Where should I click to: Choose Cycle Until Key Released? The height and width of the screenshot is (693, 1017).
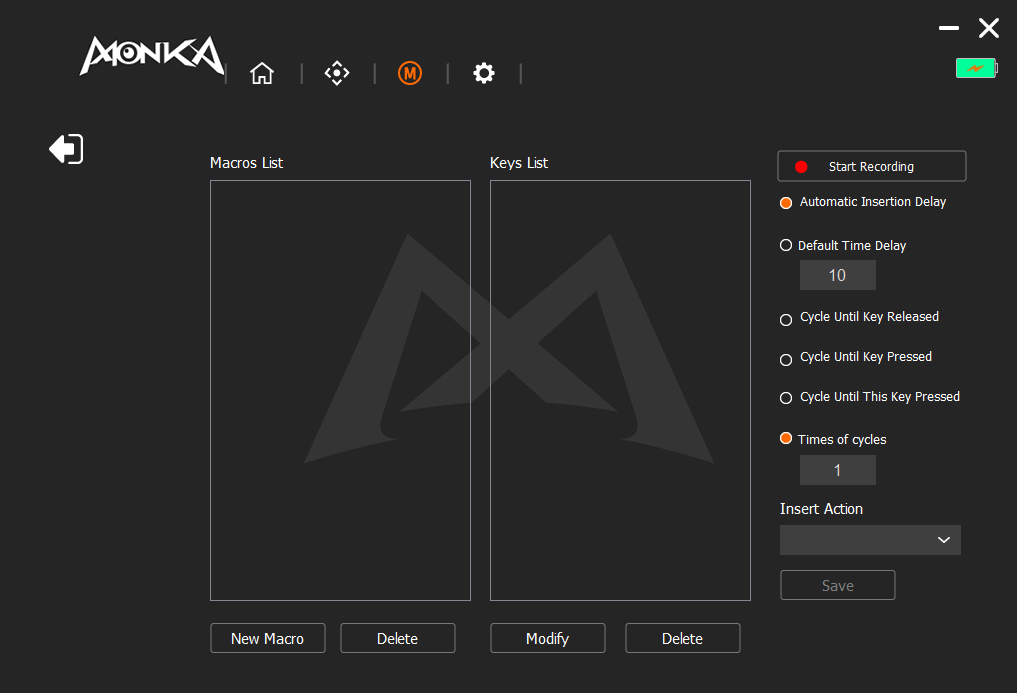click(786, 320)
